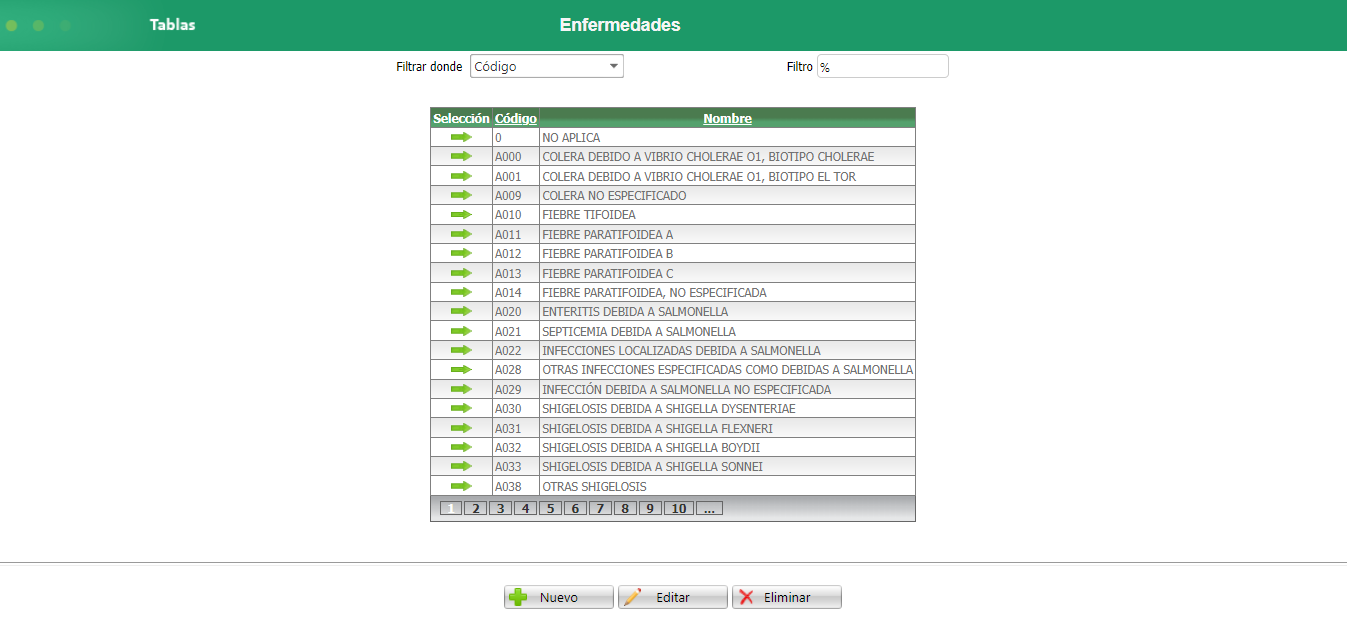Click the dropdown arrow next to Código
The width and height of the screenshot is (1347, 635).
613,65
